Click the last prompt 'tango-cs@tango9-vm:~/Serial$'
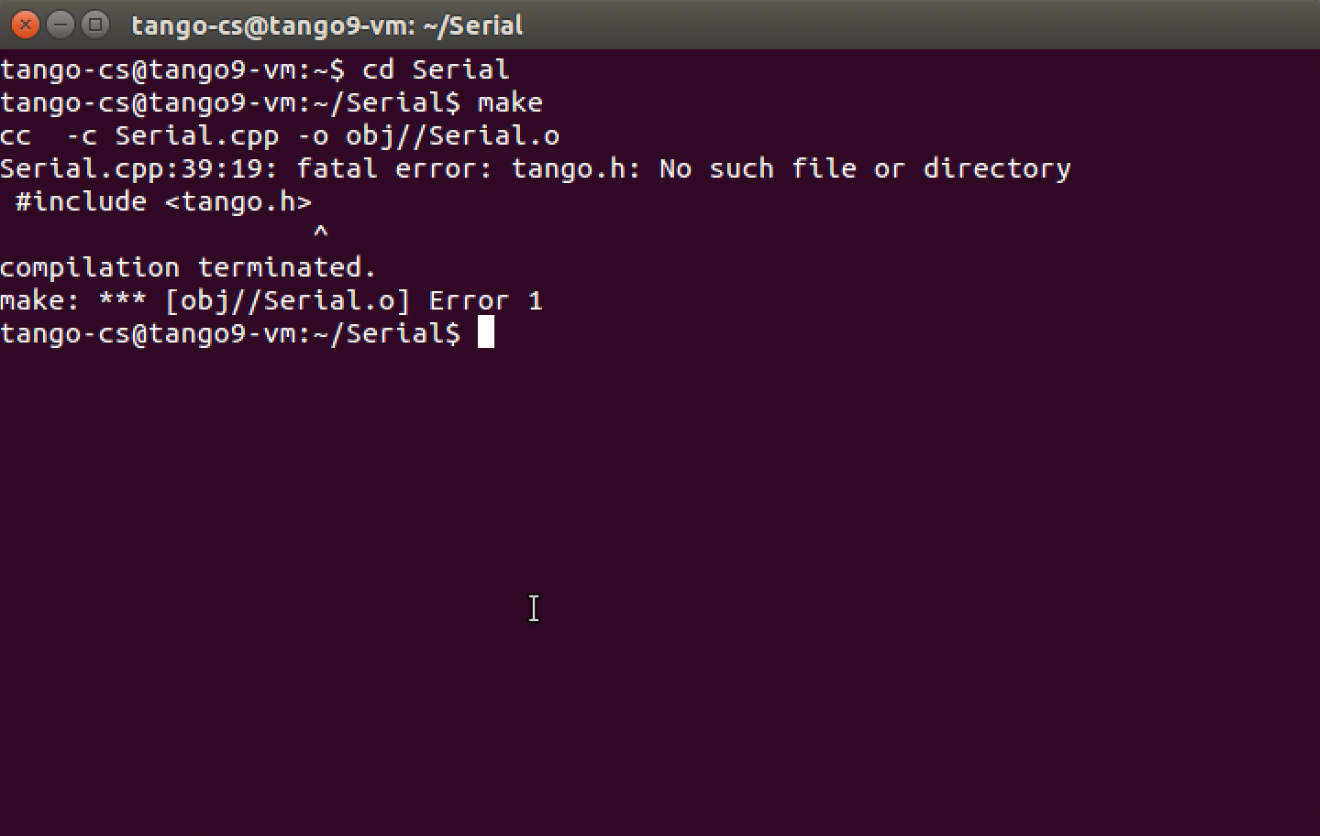Viewport: 1320px width, 836px height. [x=230, y=334]
